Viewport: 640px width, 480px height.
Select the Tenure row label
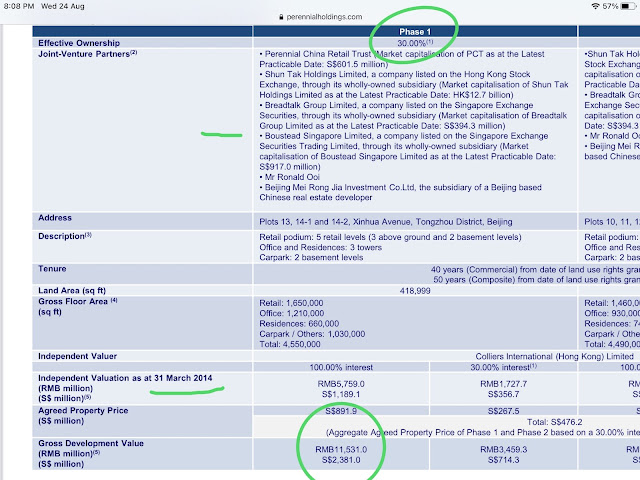(x=52, y=269)
